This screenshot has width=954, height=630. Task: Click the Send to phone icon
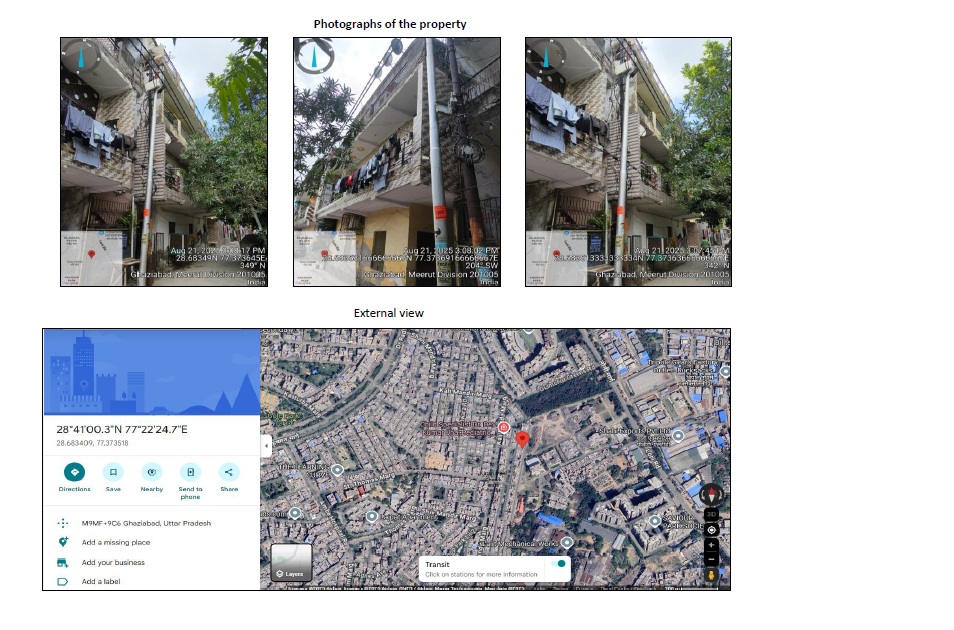click(190, 472)
